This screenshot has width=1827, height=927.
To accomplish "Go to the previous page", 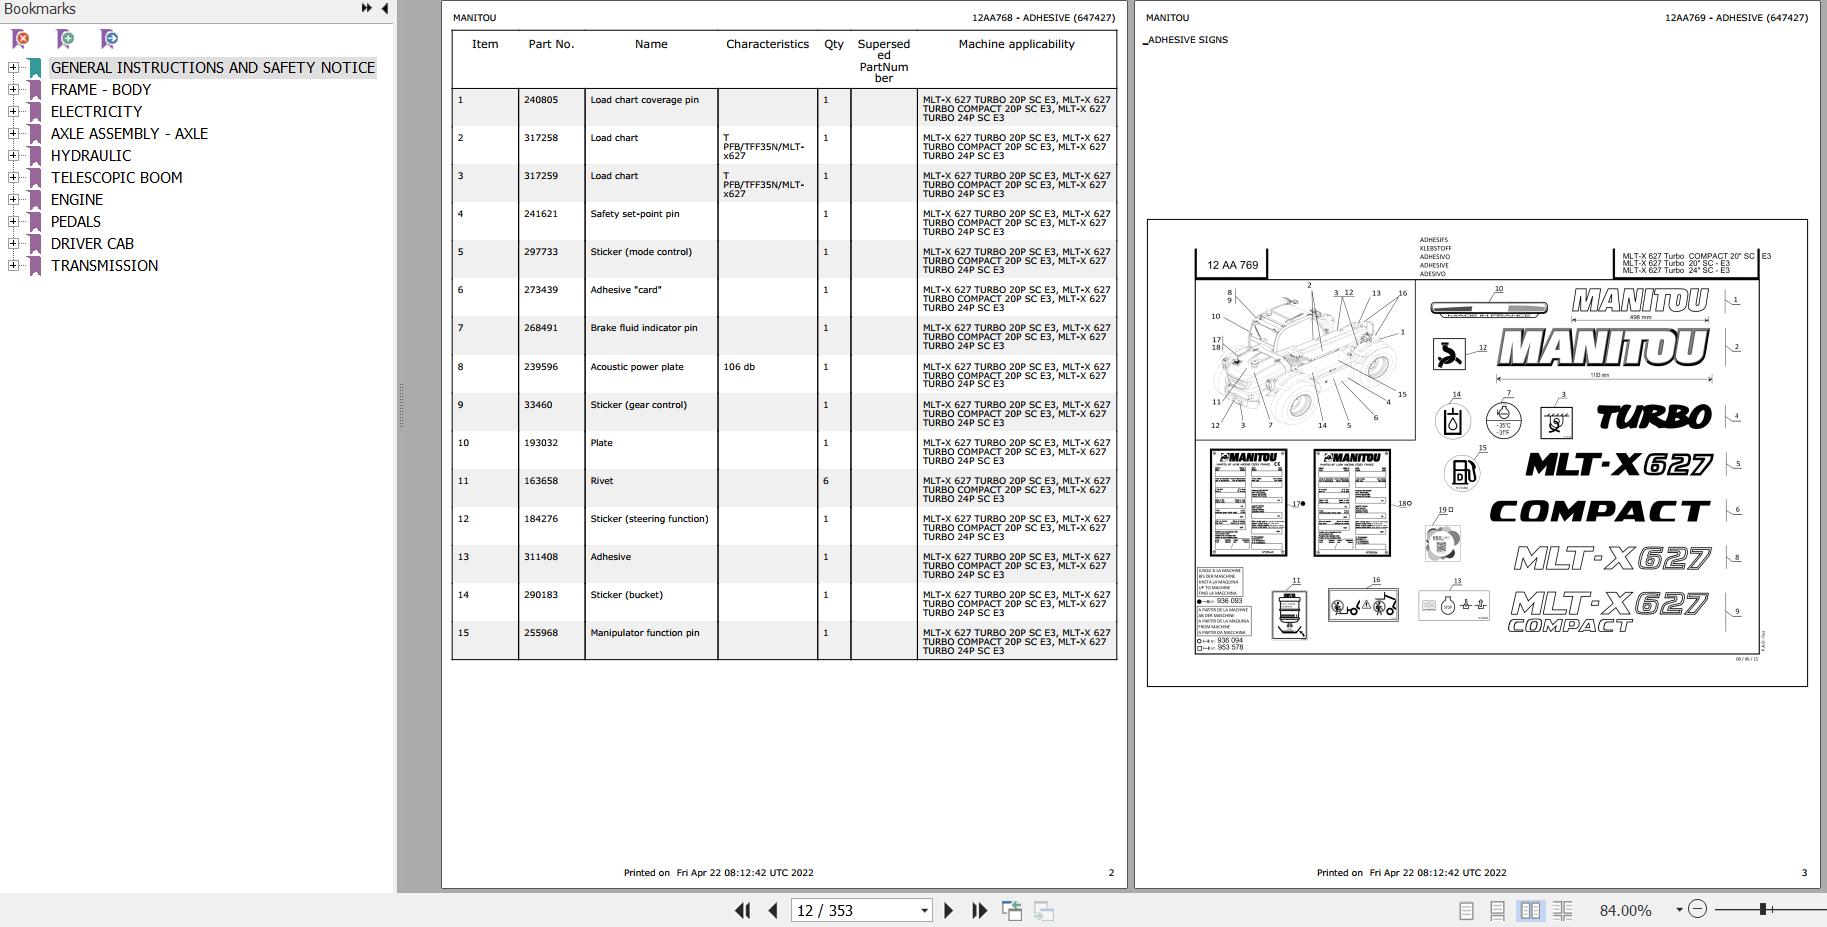I will [772, 910].
